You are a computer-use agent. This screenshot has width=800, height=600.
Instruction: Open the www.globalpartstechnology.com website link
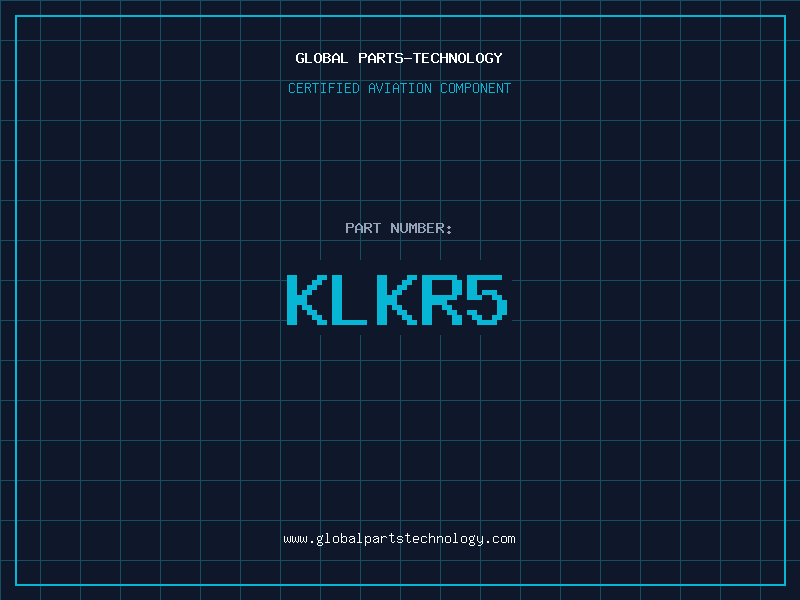[399, 539]
